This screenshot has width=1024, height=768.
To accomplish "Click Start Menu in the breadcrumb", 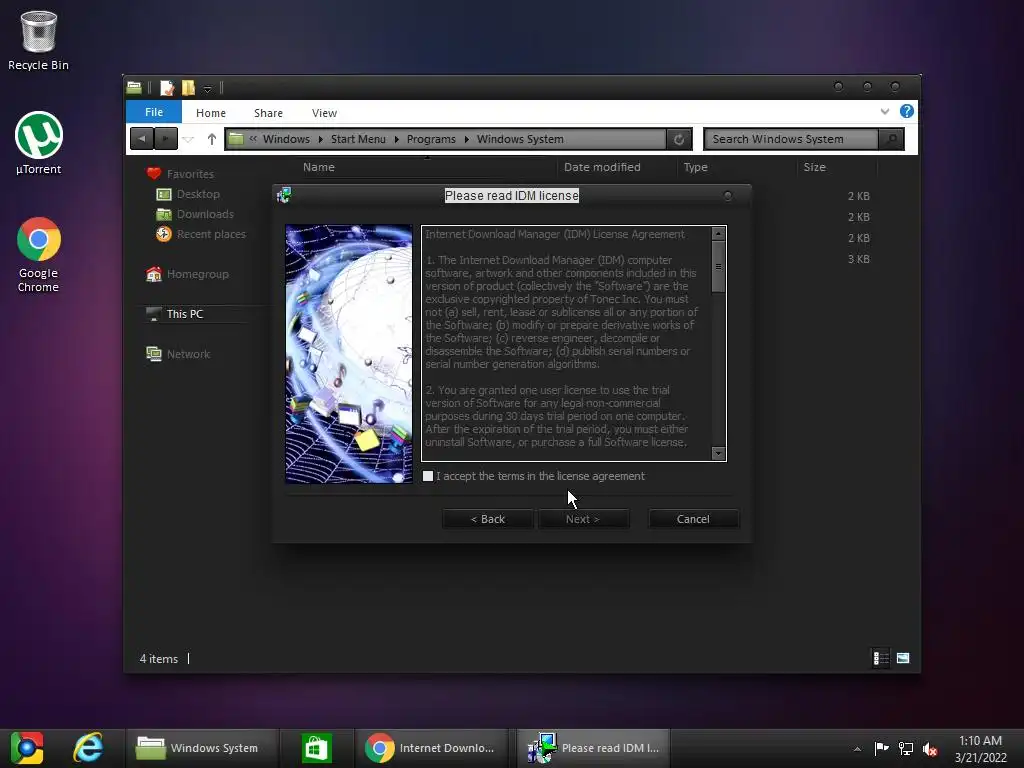I will (x=358, y=139).
